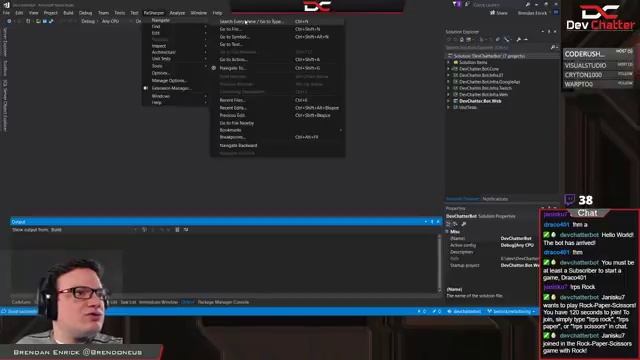This screenshot has height=360, width=640.
Task: Open the Tools menu
Action: tap(120, 13)
